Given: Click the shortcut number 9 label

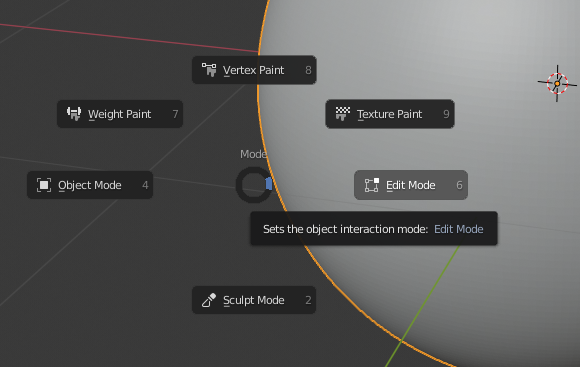Looking at the screenshot, I should pos(446,114).
